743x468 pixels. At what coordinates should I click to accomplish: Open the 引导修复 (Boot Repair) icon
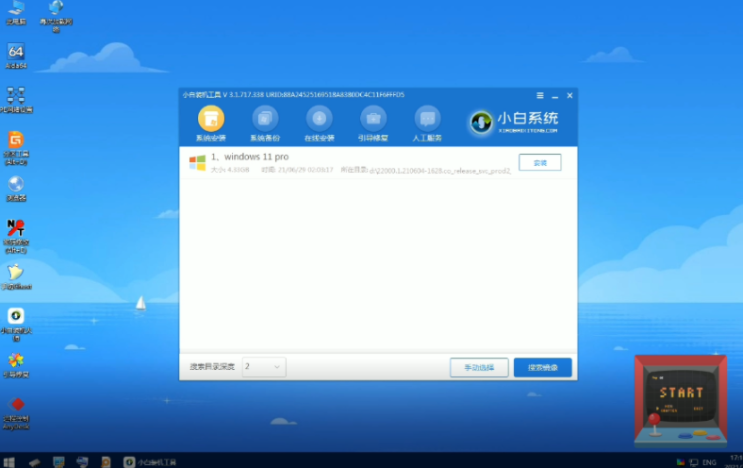click(x=373, y=119)
